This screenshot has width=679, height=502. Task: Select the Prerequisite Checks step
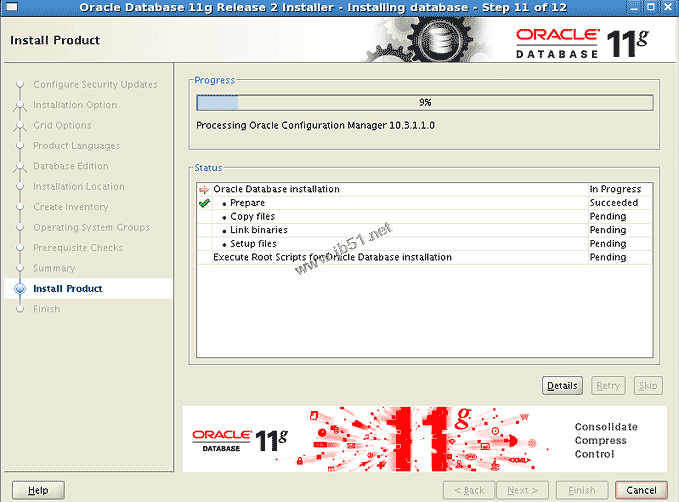(x=78, y=248)
